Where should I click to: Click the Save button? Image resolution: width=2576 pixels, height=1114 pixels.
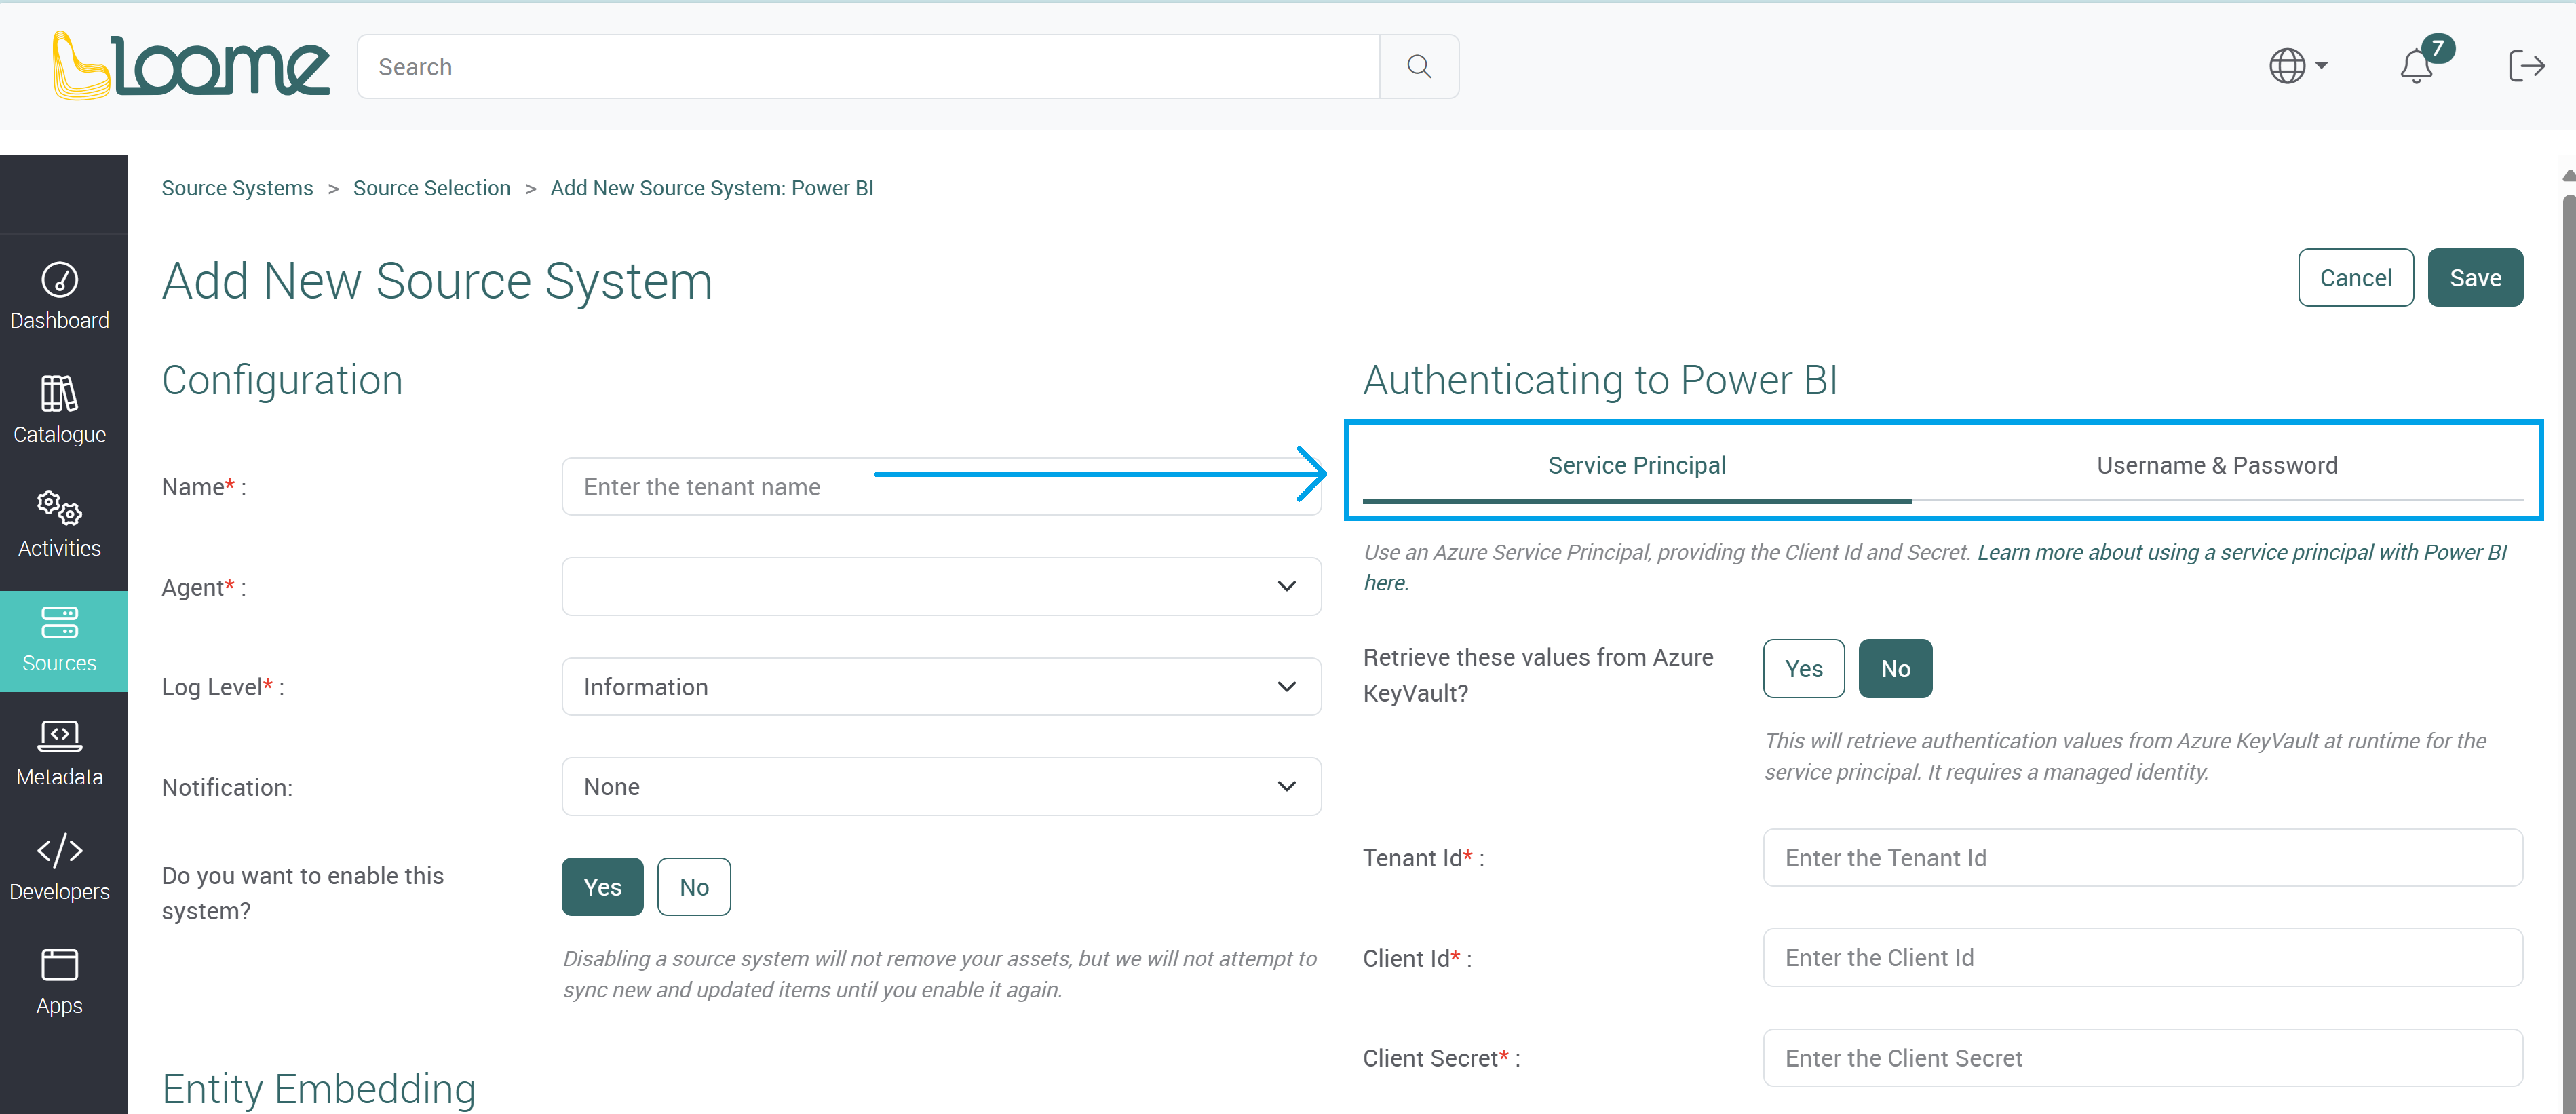(2475, 278)
